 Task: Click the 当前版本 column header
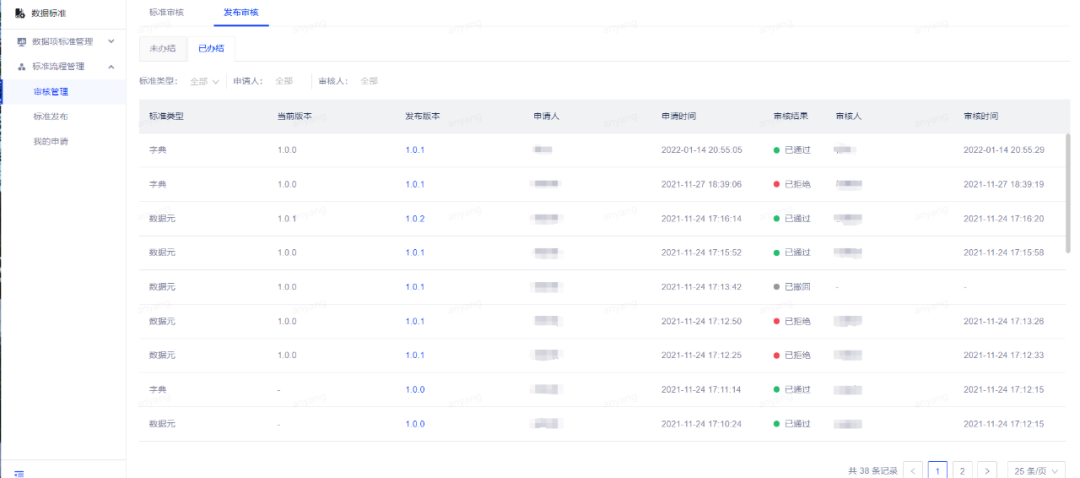click(x=295, y=116)
